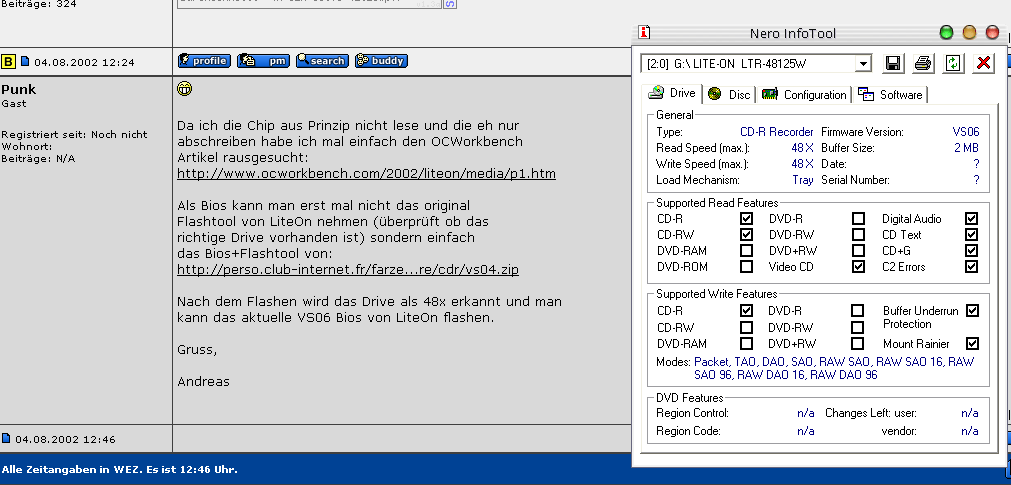Click the Region Control n/a value
This screenshot has height=485, width=1011.
point(806,413)
